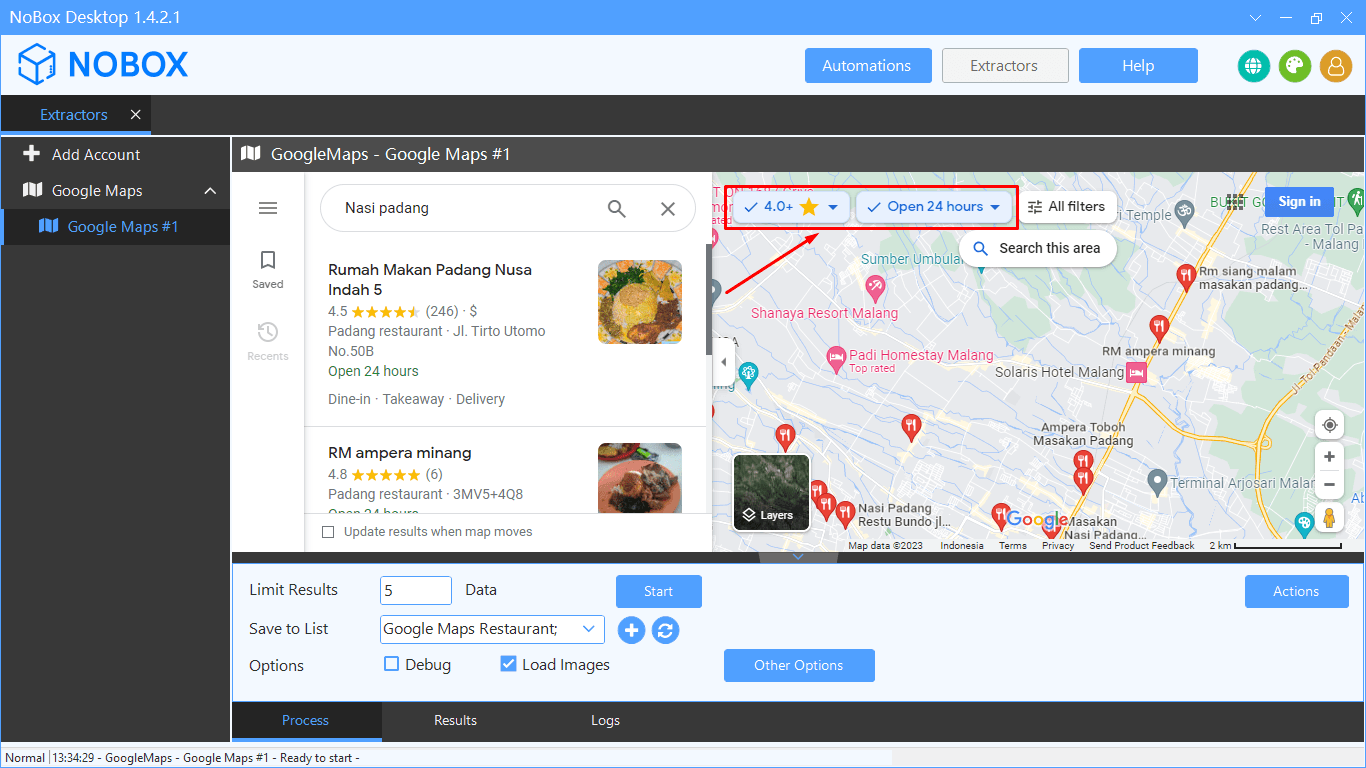This screenshot has width=1366, height=768.
Task: Uncheck the Load Images checkbox
Action: click(x=508, y=664)
